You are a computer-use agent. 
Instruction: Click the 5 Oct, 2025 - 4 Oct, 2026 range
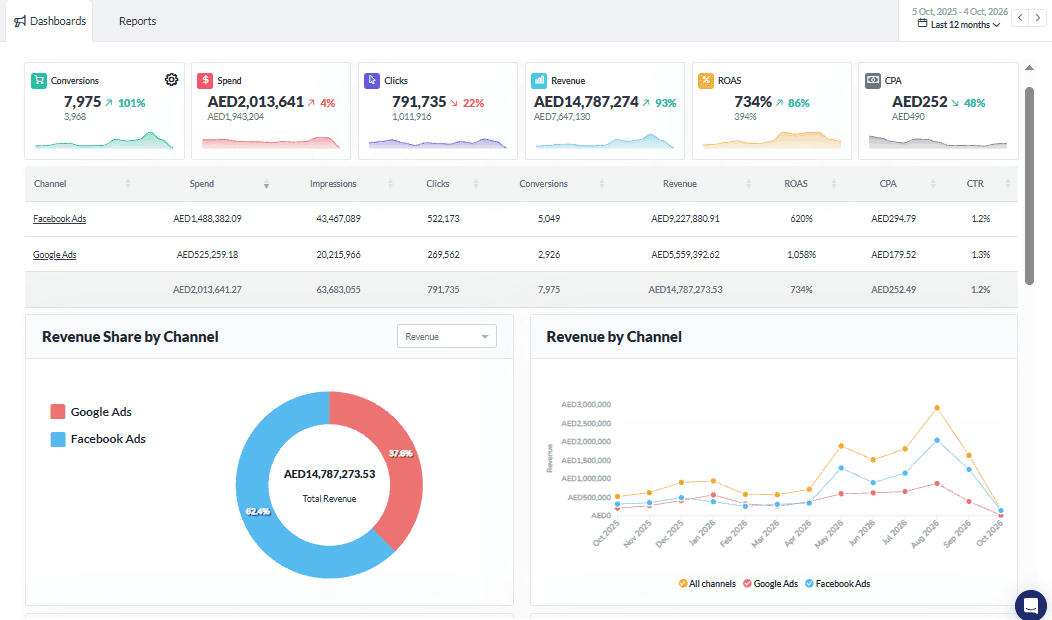tap(960, 11)
